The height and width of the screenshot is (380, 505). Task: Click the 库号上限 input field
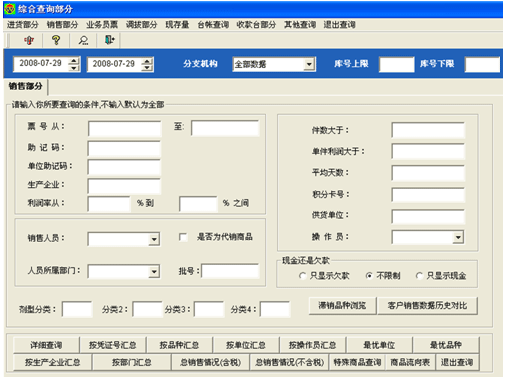coord(397,64)
